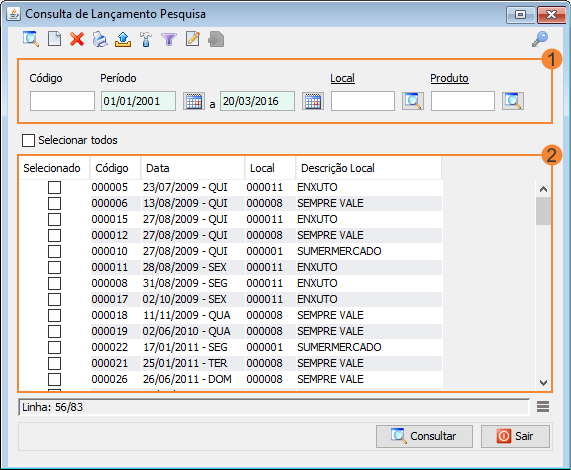Click the Consultar button

424,436
